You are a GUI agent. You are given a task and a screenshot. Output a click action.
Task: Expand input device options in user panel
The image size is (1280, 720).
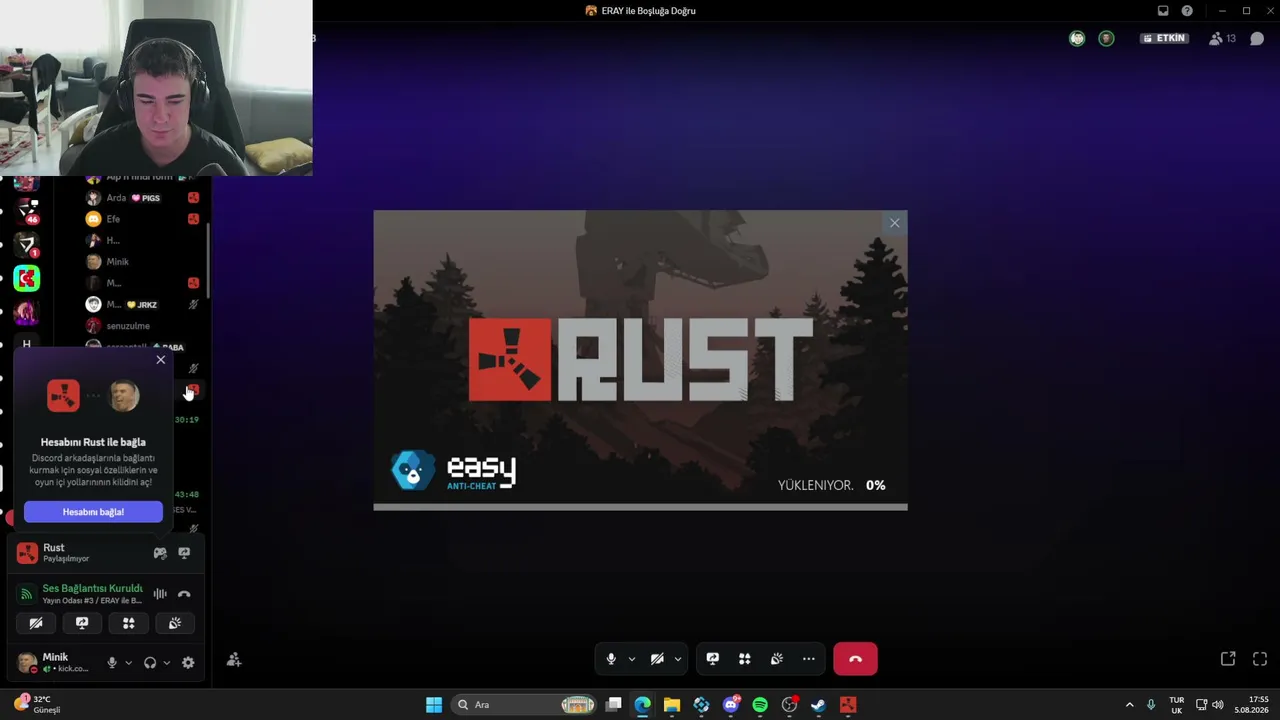coord(128,663)
